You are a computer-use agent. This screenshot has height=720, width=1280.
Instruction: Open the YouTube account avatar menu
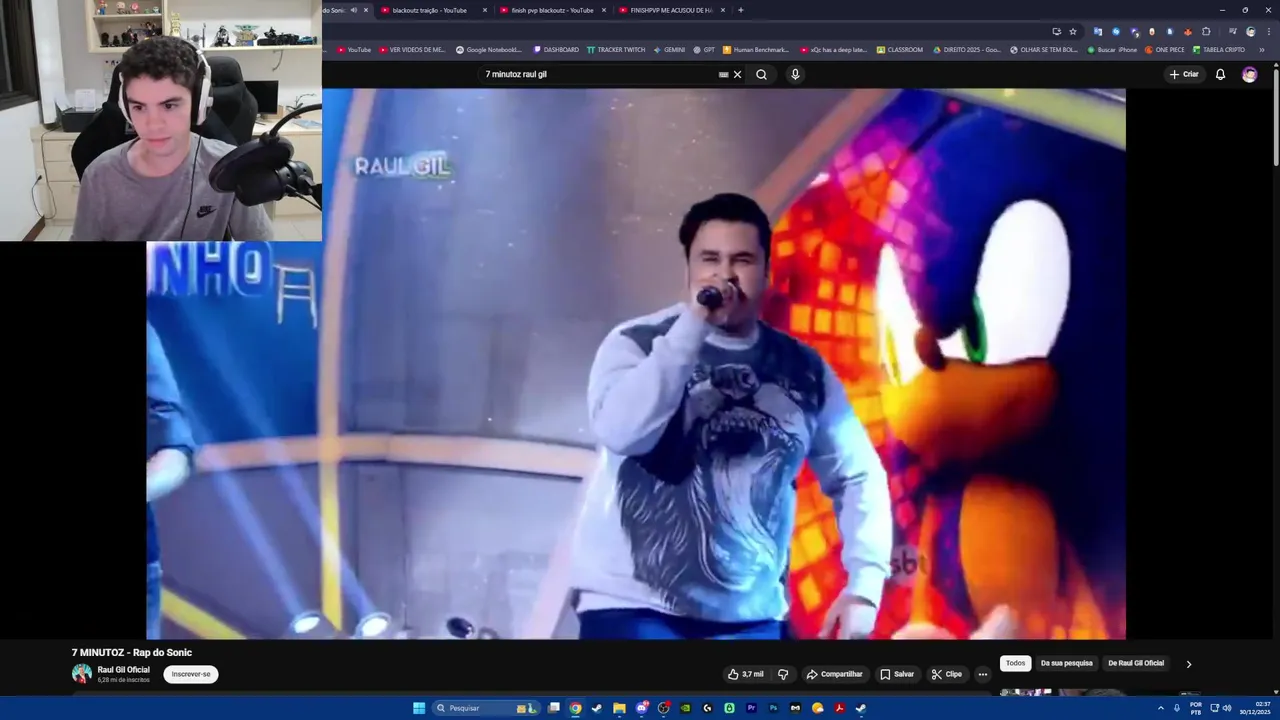(x=1249, y=74)
